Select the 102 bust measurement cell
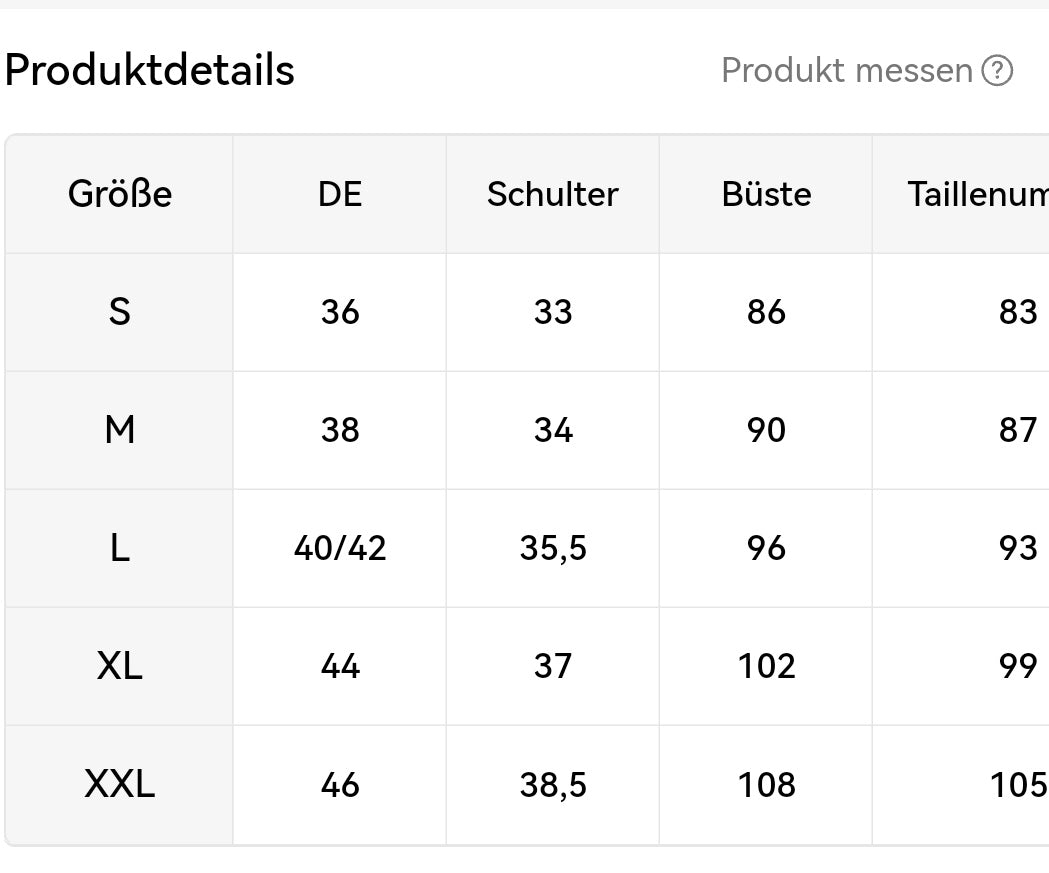Image resolution: width=1049 pixels, height=873 pixels. (766, 666)
